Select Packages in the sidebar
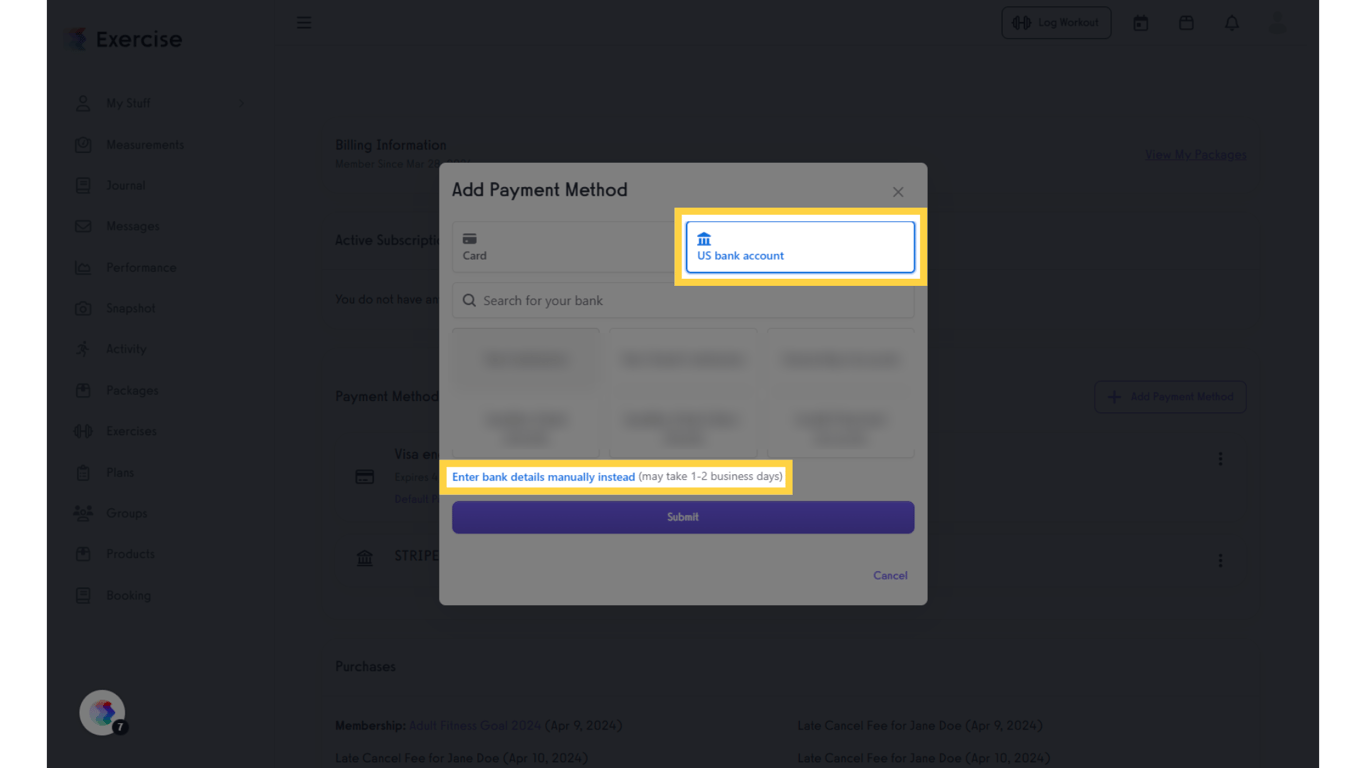This screenshot has width=1366, height=768. point(82,390)
